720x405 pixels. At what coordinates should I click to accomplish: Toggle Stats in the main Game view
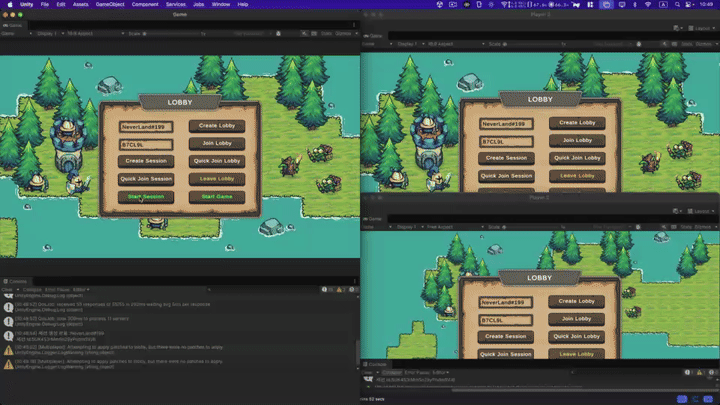[326, 34]
